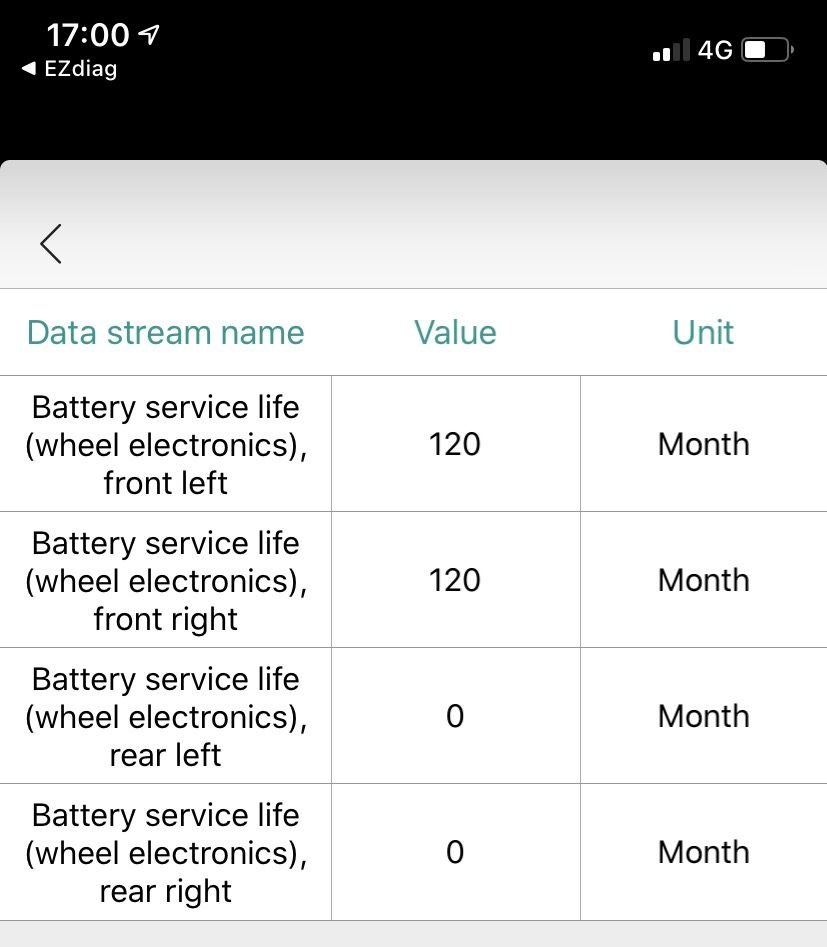Open front left battery service life row
The width and height of the screenshot is (827, 947).
coord(165,445)
